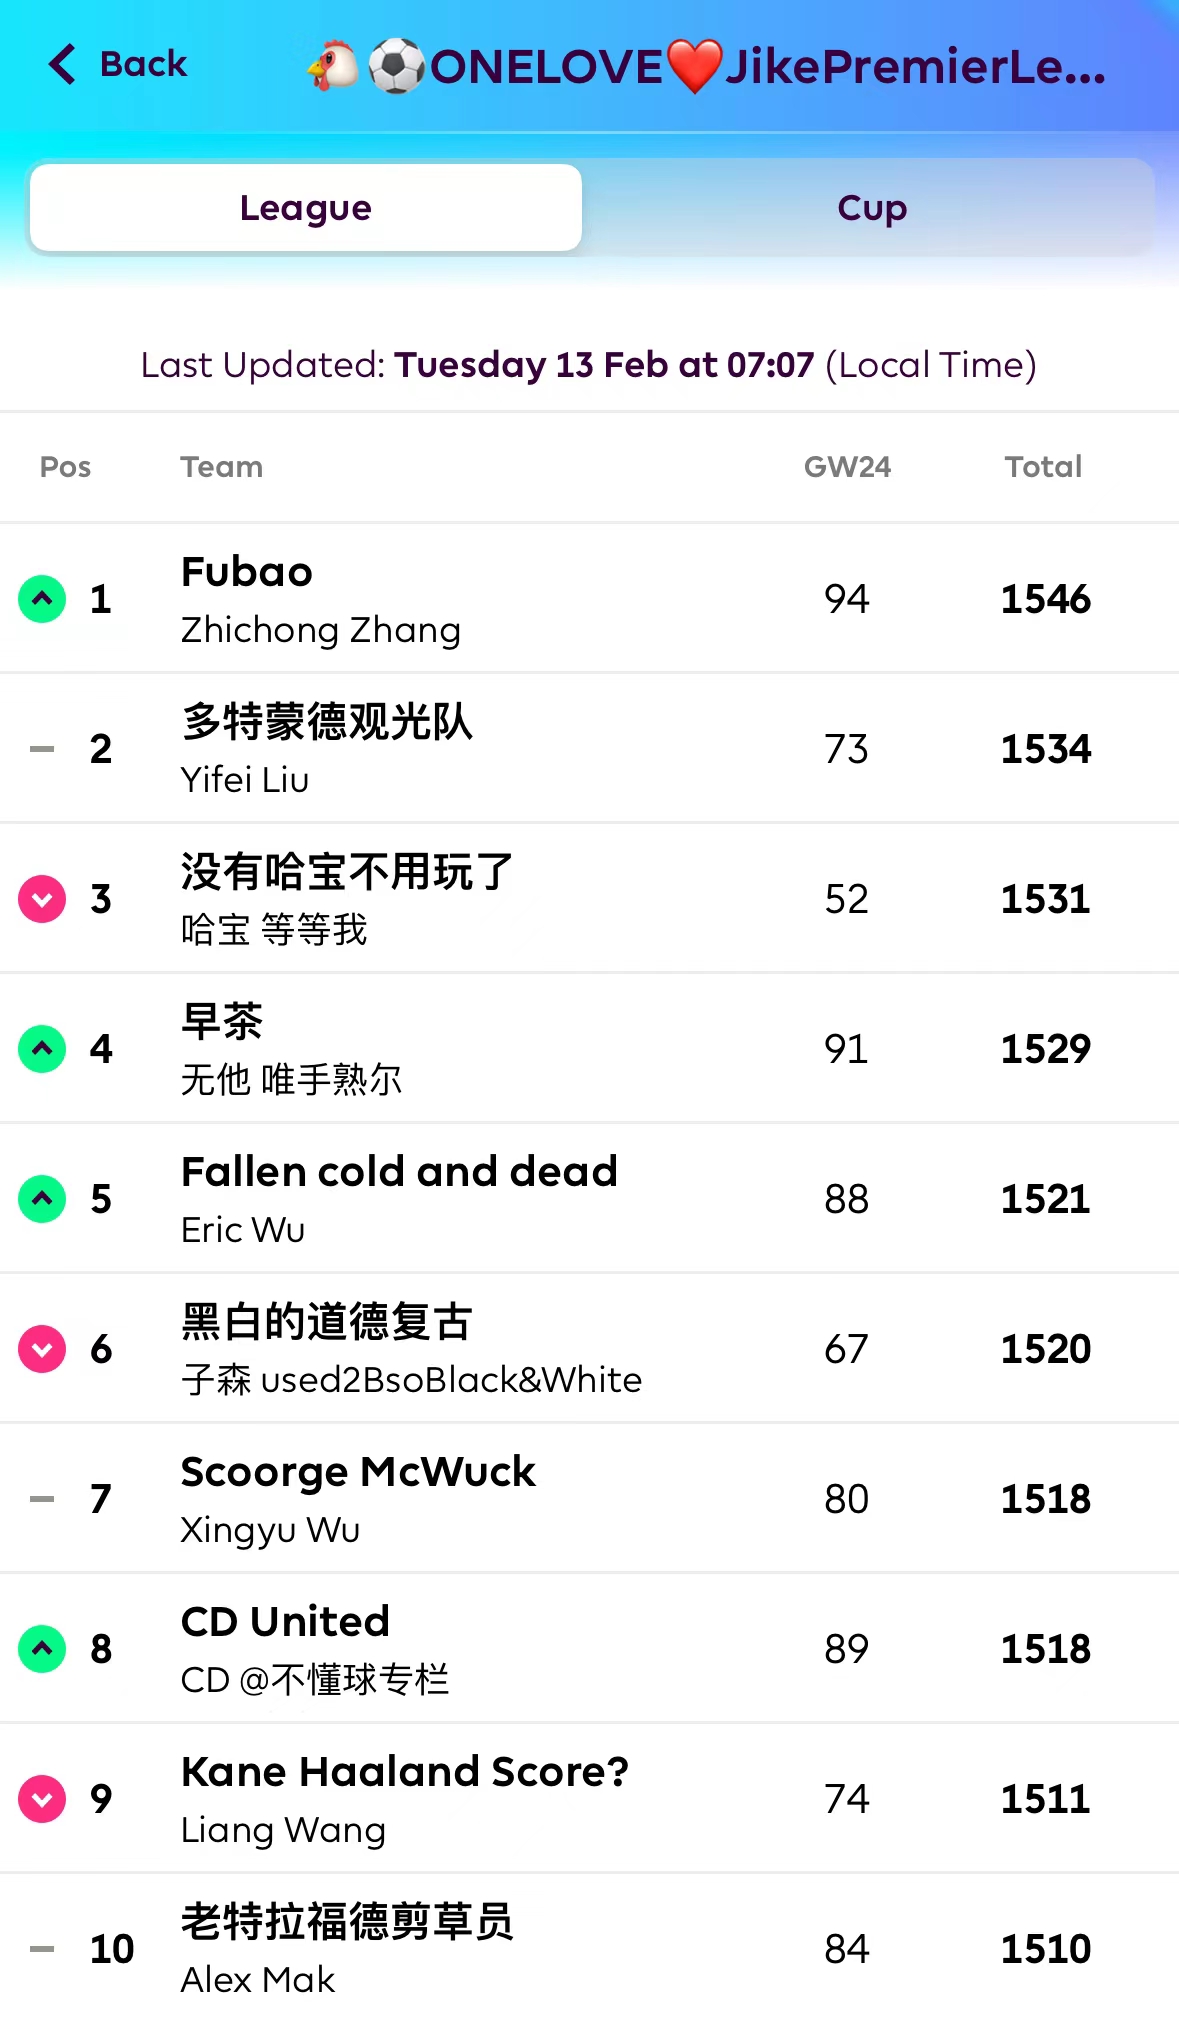Select Eric Wu's manager name

(x=243, y=1230)
